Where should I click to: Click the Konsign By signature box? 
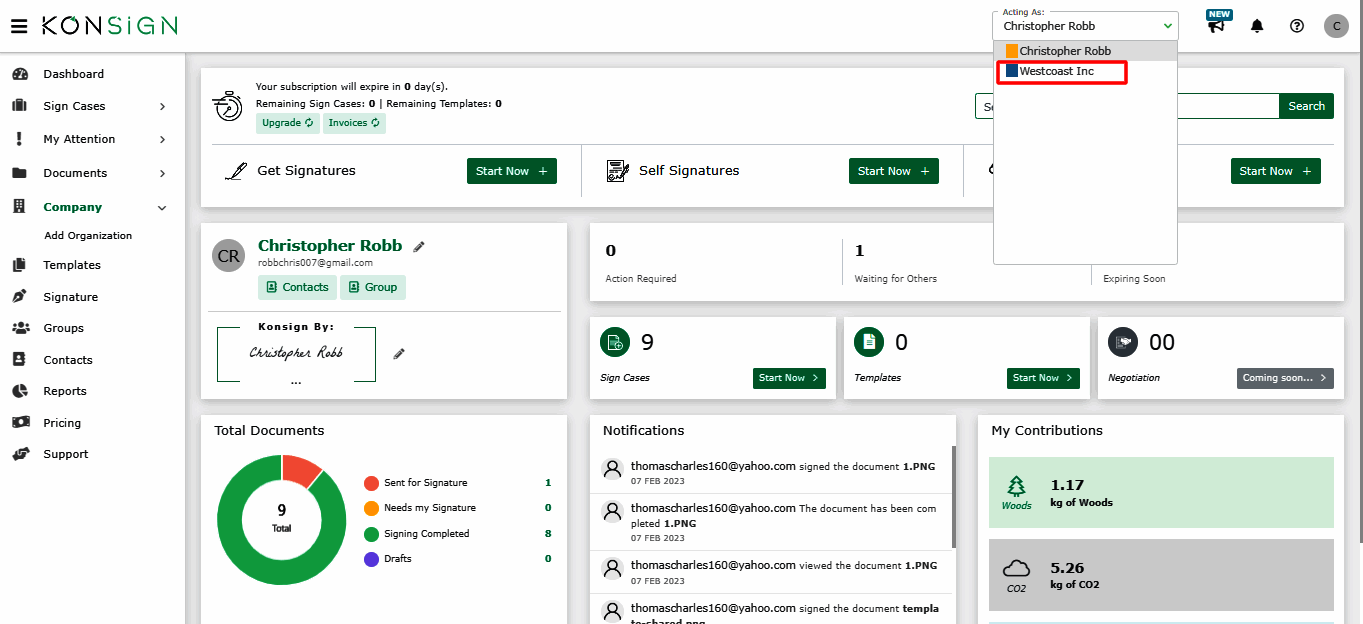(x=296, y=353)
